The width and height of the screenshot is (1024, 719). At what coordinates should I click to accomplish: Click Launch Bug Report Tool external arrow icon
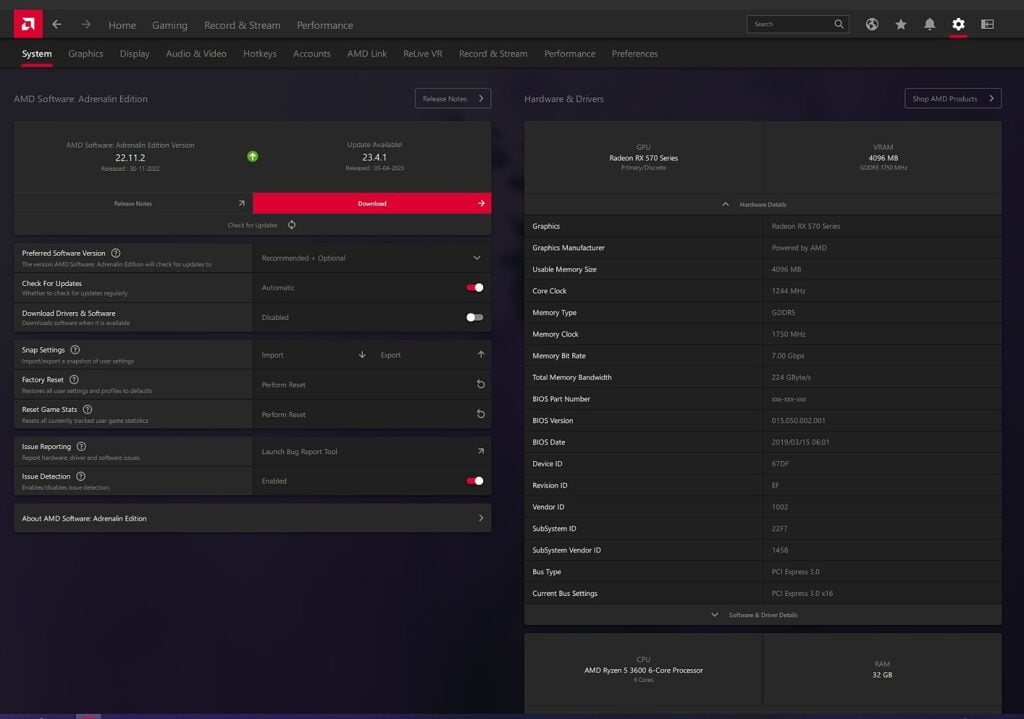point(481,451)
